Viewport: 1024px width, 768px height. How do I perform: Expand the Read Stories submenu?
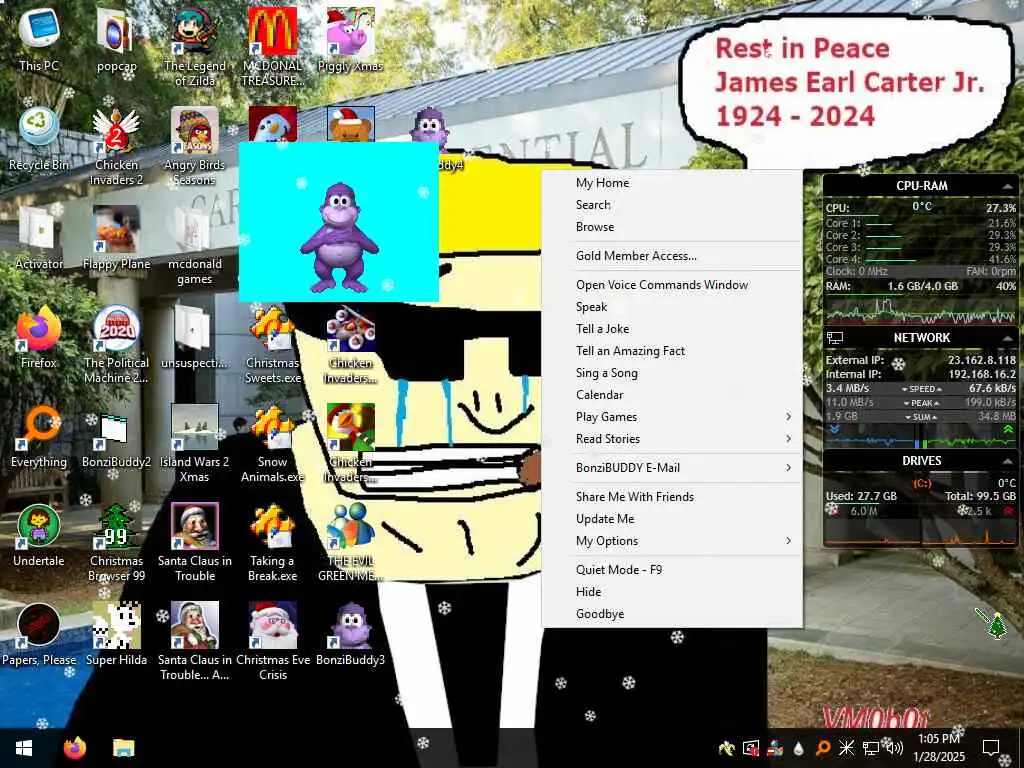[673, 440]
